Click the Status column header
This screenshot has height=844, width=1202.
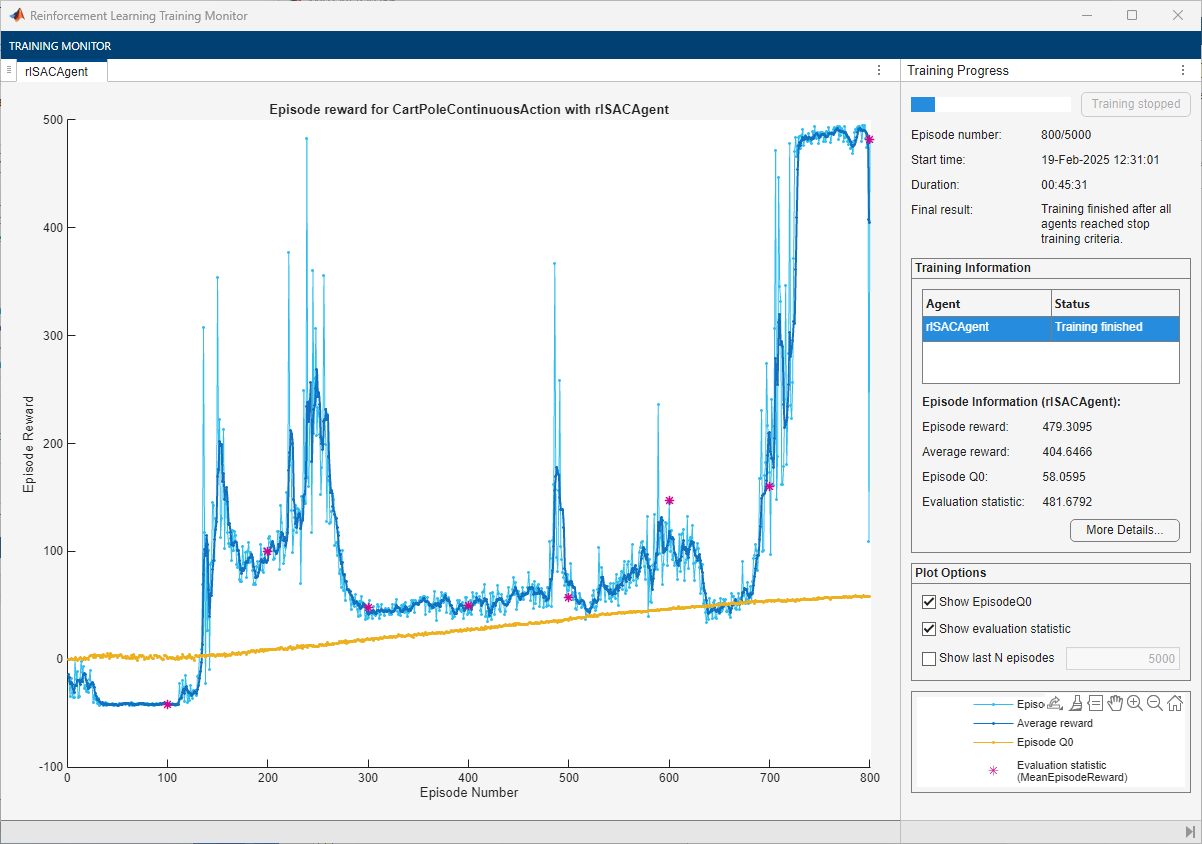point(1115,303)
